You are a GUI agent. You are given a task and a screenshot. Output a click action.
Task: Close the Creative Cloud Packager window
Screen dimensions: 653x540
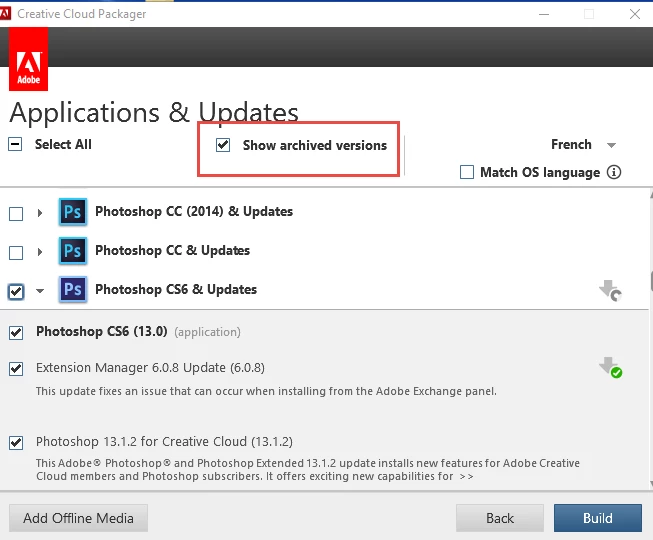[635, 14]
